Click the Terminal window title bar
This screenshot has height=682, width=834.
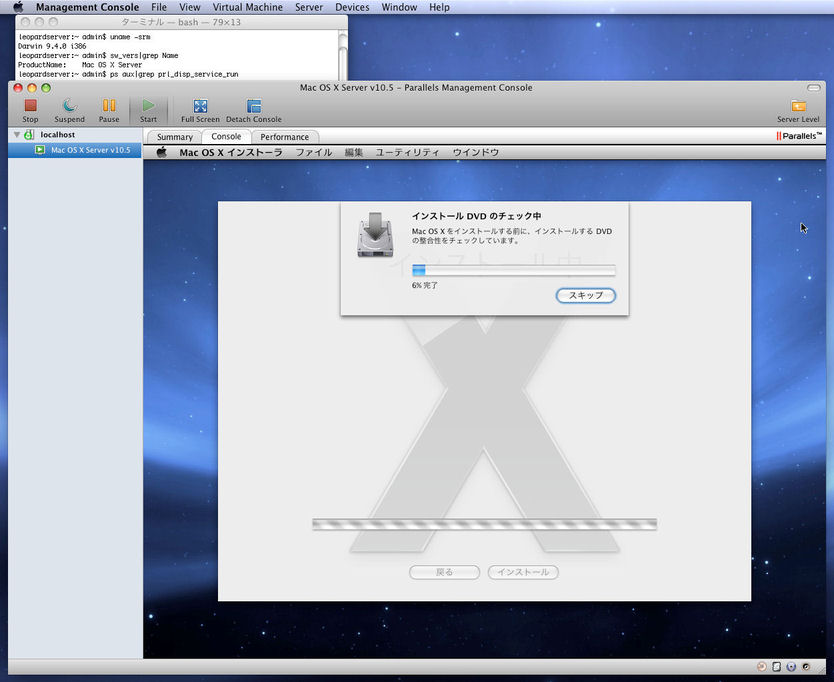click(x=181, y=22)
